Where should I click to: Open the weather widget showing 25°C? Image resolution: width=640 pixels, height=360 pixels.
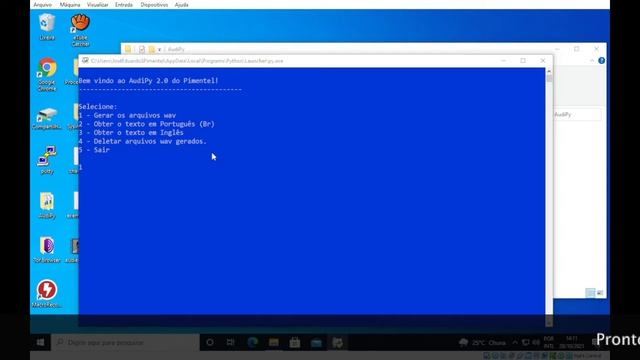tap(482, 342)
